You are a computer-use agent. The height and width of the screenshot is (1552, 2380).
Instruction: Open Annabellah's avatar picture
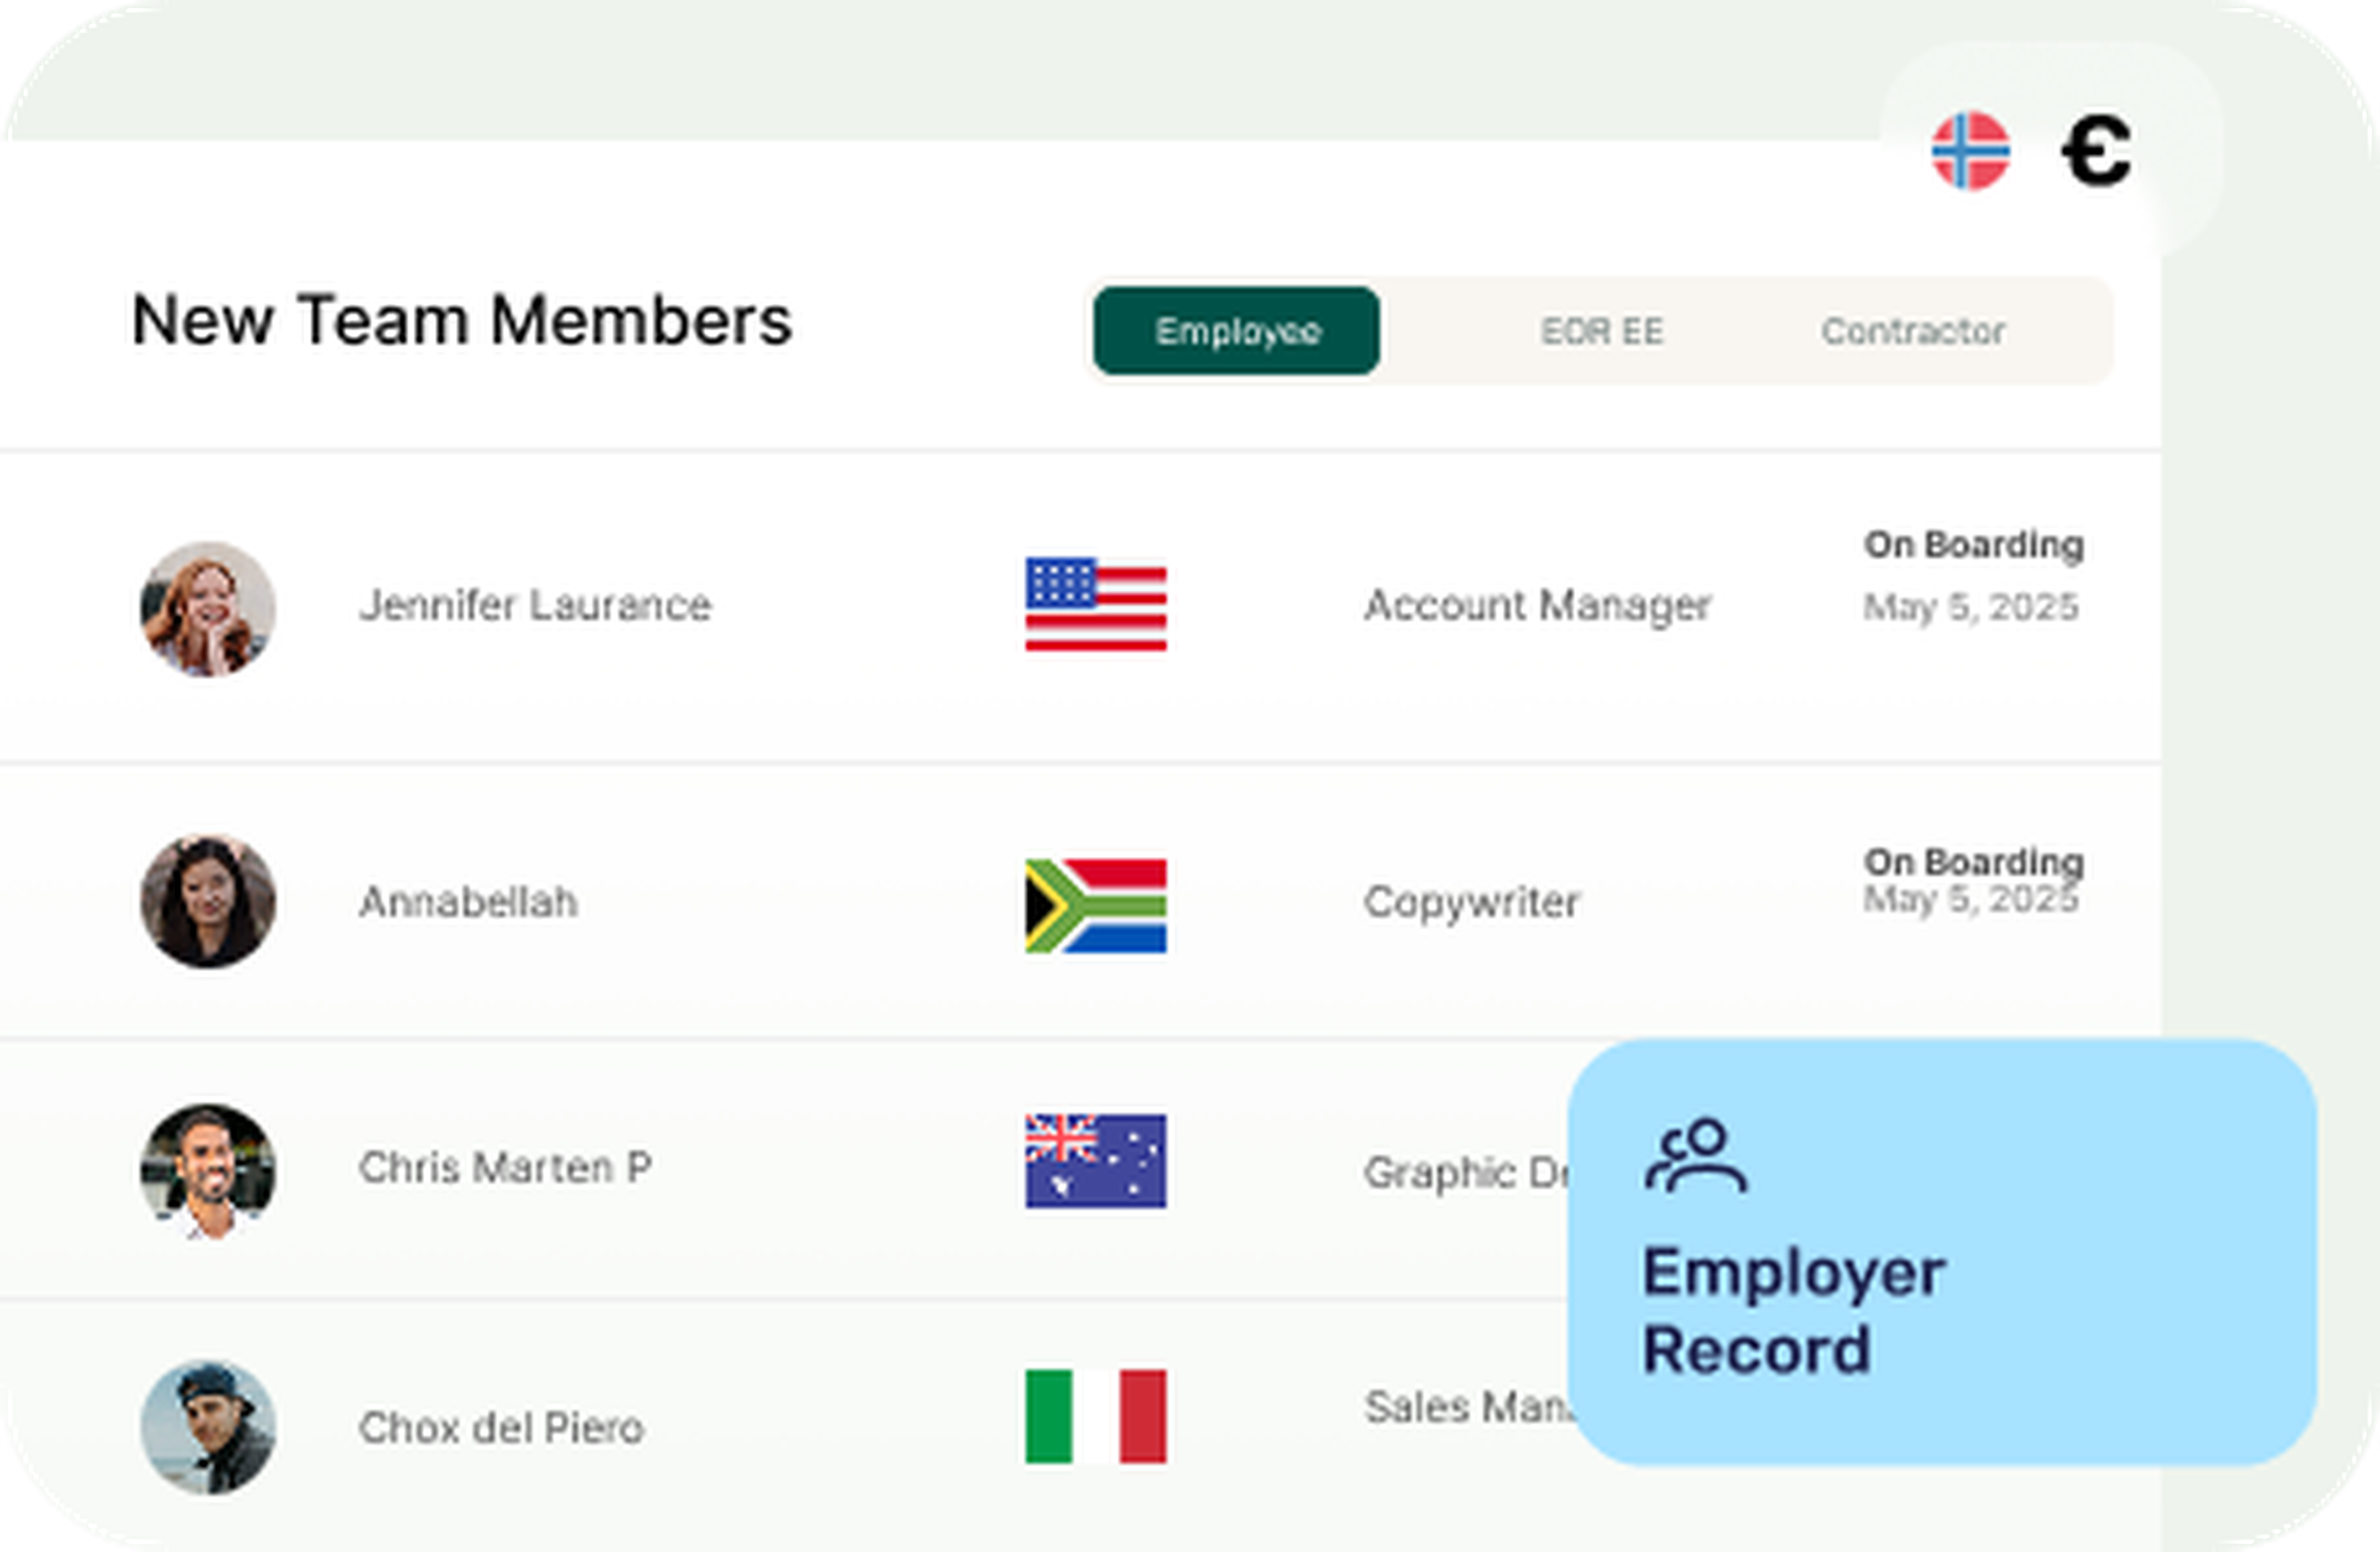tap(208, 901)
